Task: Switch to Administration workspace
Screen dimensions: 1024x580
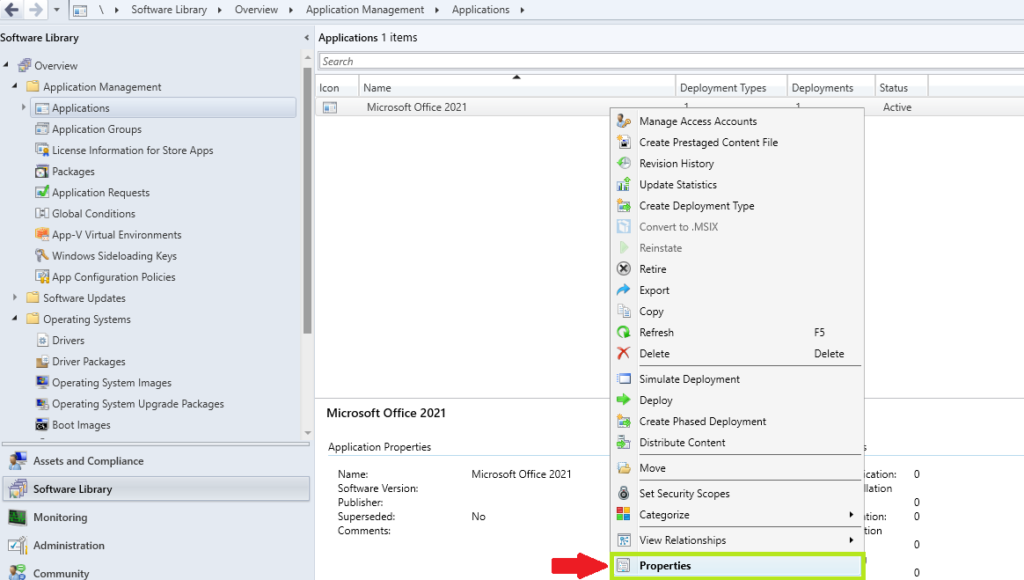Action: 156,545
